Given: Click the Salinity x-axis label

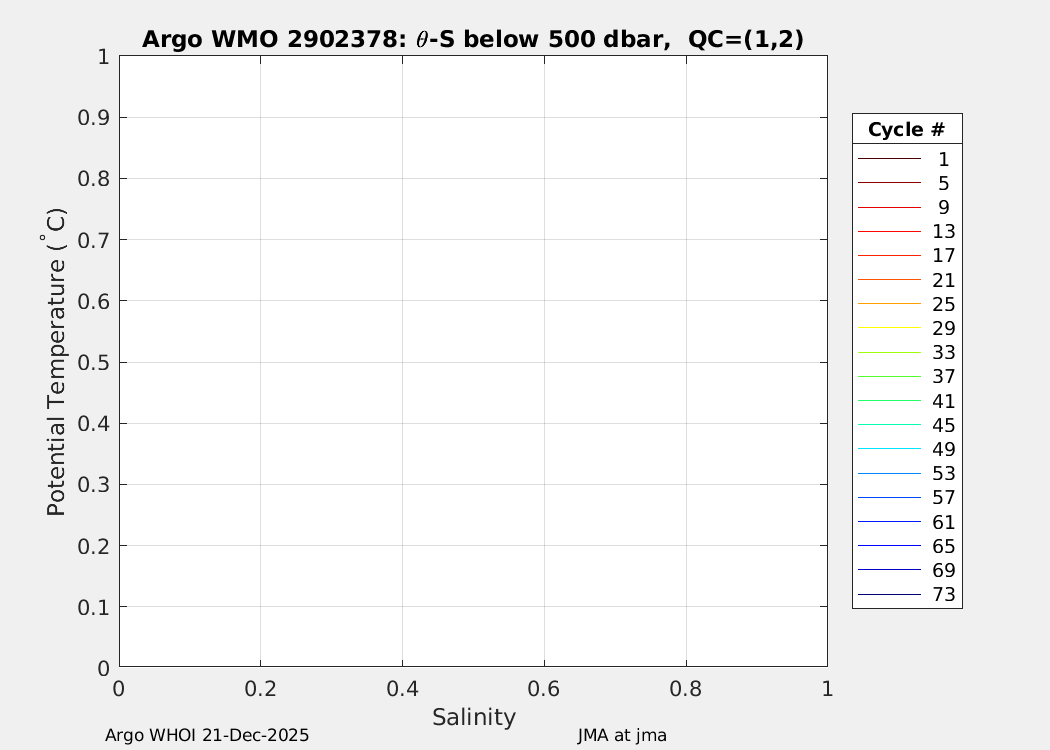Looking at the screenshot, I should (474, 717).
